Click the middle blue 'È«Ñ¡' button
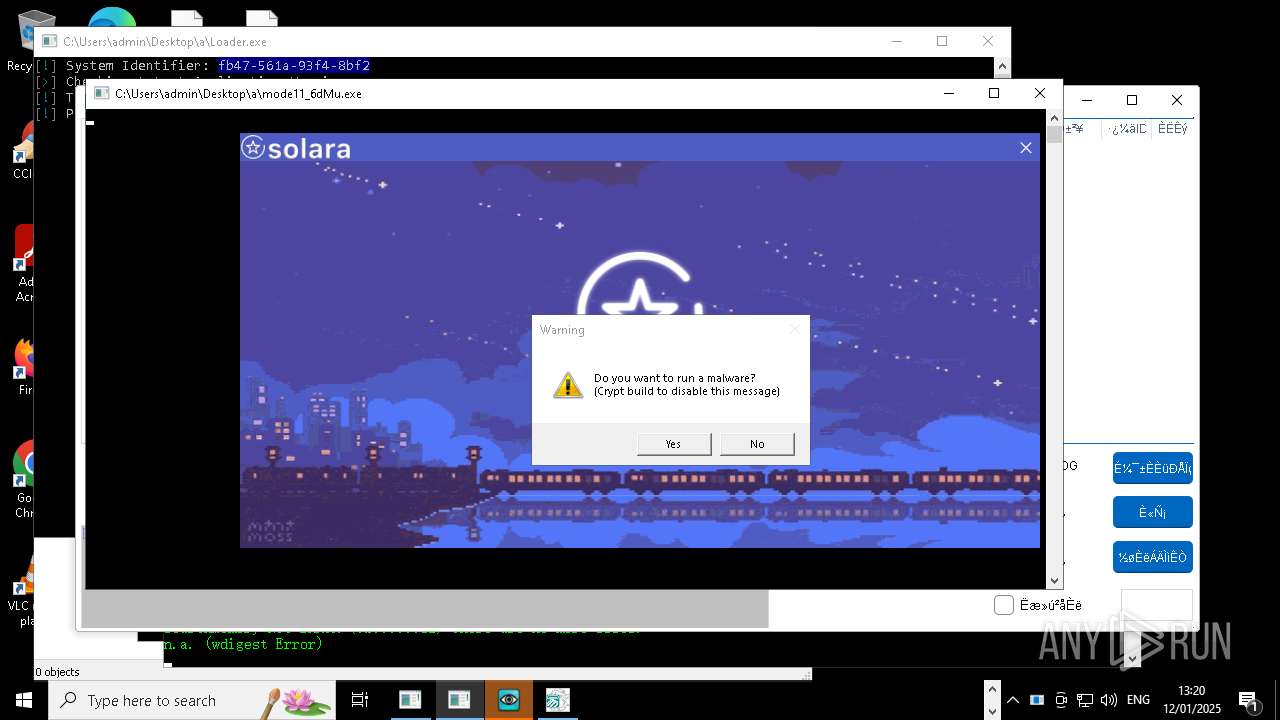This screenshot has height=720, width=1280. tap(1153, 512)
